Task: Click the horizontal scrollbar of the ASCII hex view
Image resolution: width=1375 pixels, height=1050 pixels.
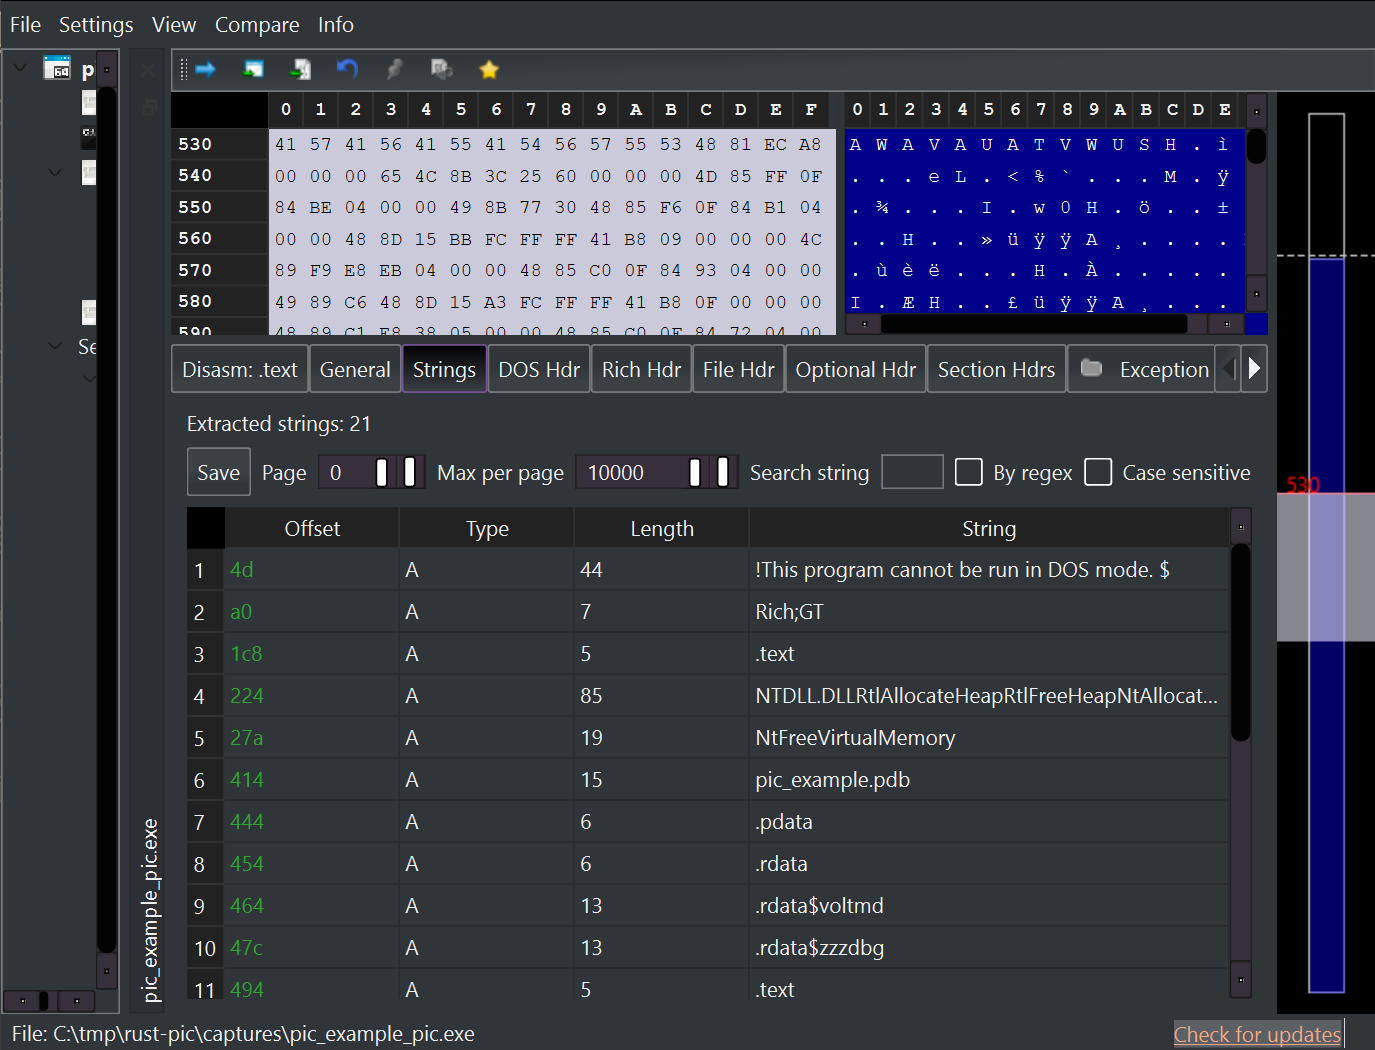Action: (x=1033, y=323)
